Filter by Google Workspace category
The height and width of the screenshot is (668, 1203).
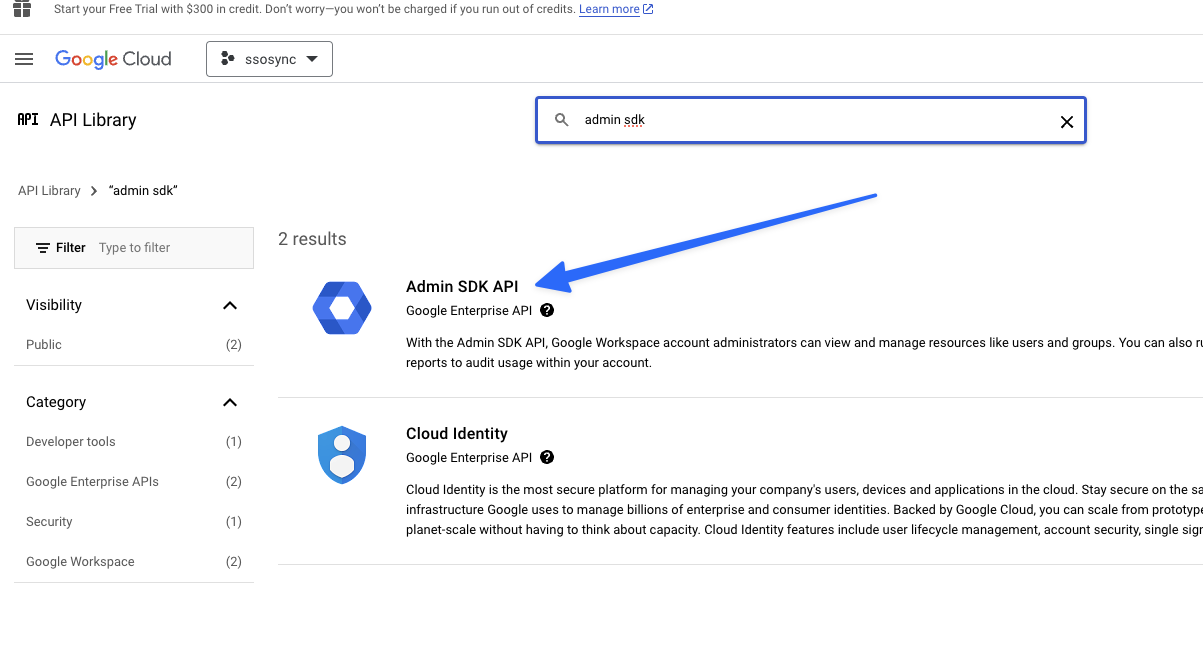click(x=134, y=561)
